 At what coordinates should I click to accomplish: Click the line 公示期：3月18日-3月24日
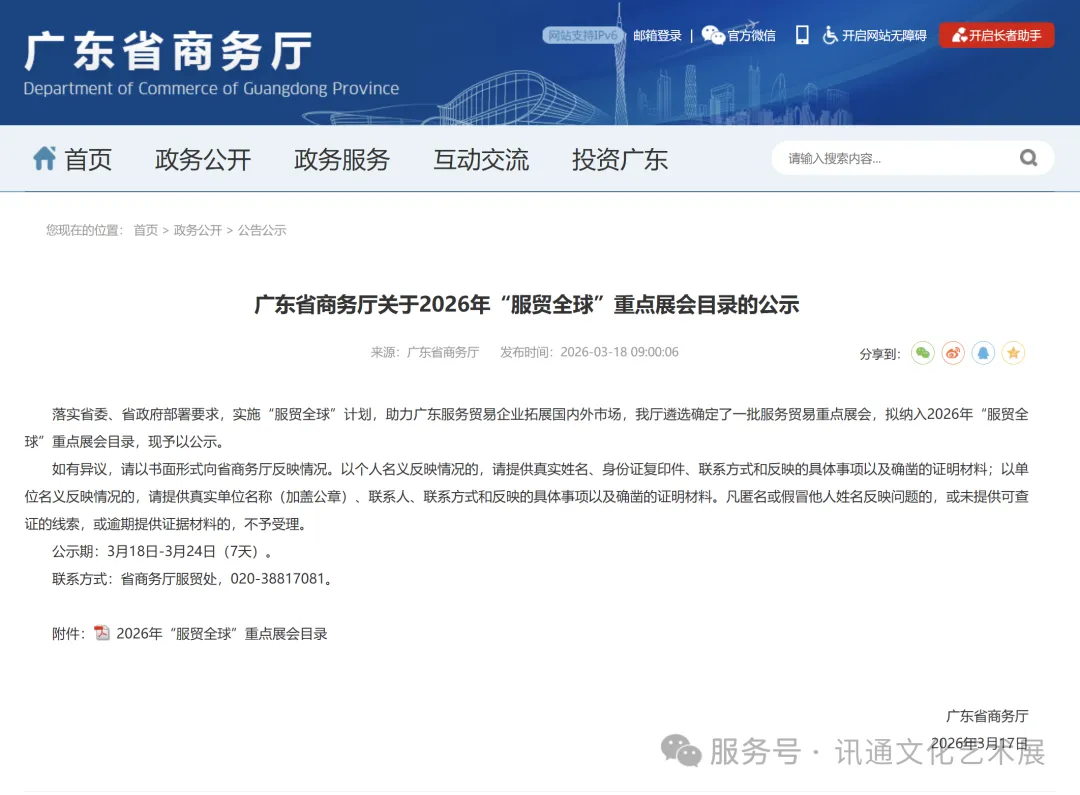[x=162, y=551]
